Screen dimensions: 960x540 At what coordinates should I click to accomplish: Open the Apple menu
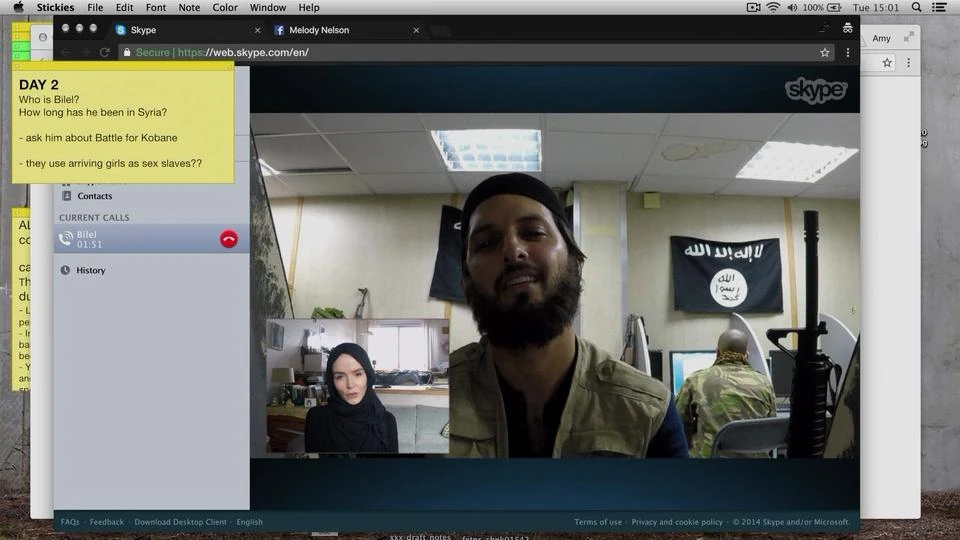point(18,7)
